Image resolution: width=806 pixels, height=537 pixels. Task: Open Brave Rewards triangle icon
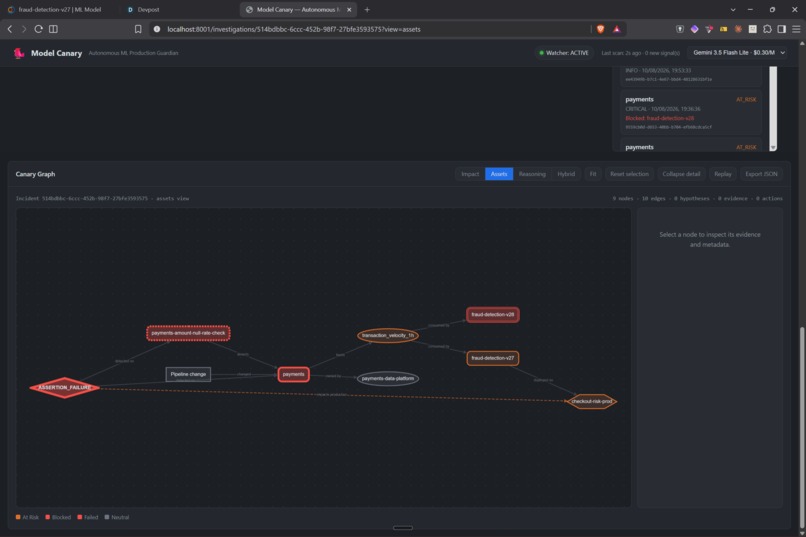coord(616,29)
